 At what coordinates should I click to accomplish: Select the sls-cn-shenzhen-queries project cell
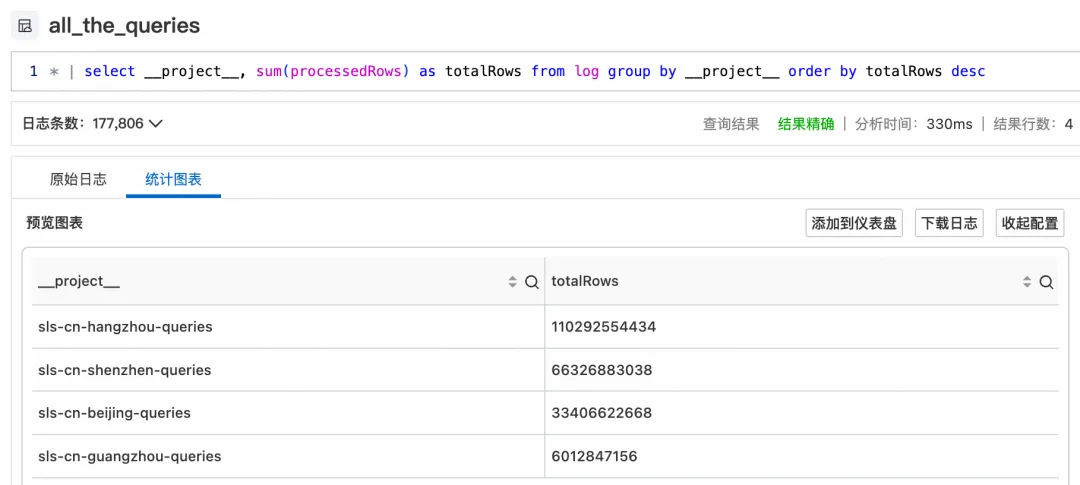click(125, 370)
